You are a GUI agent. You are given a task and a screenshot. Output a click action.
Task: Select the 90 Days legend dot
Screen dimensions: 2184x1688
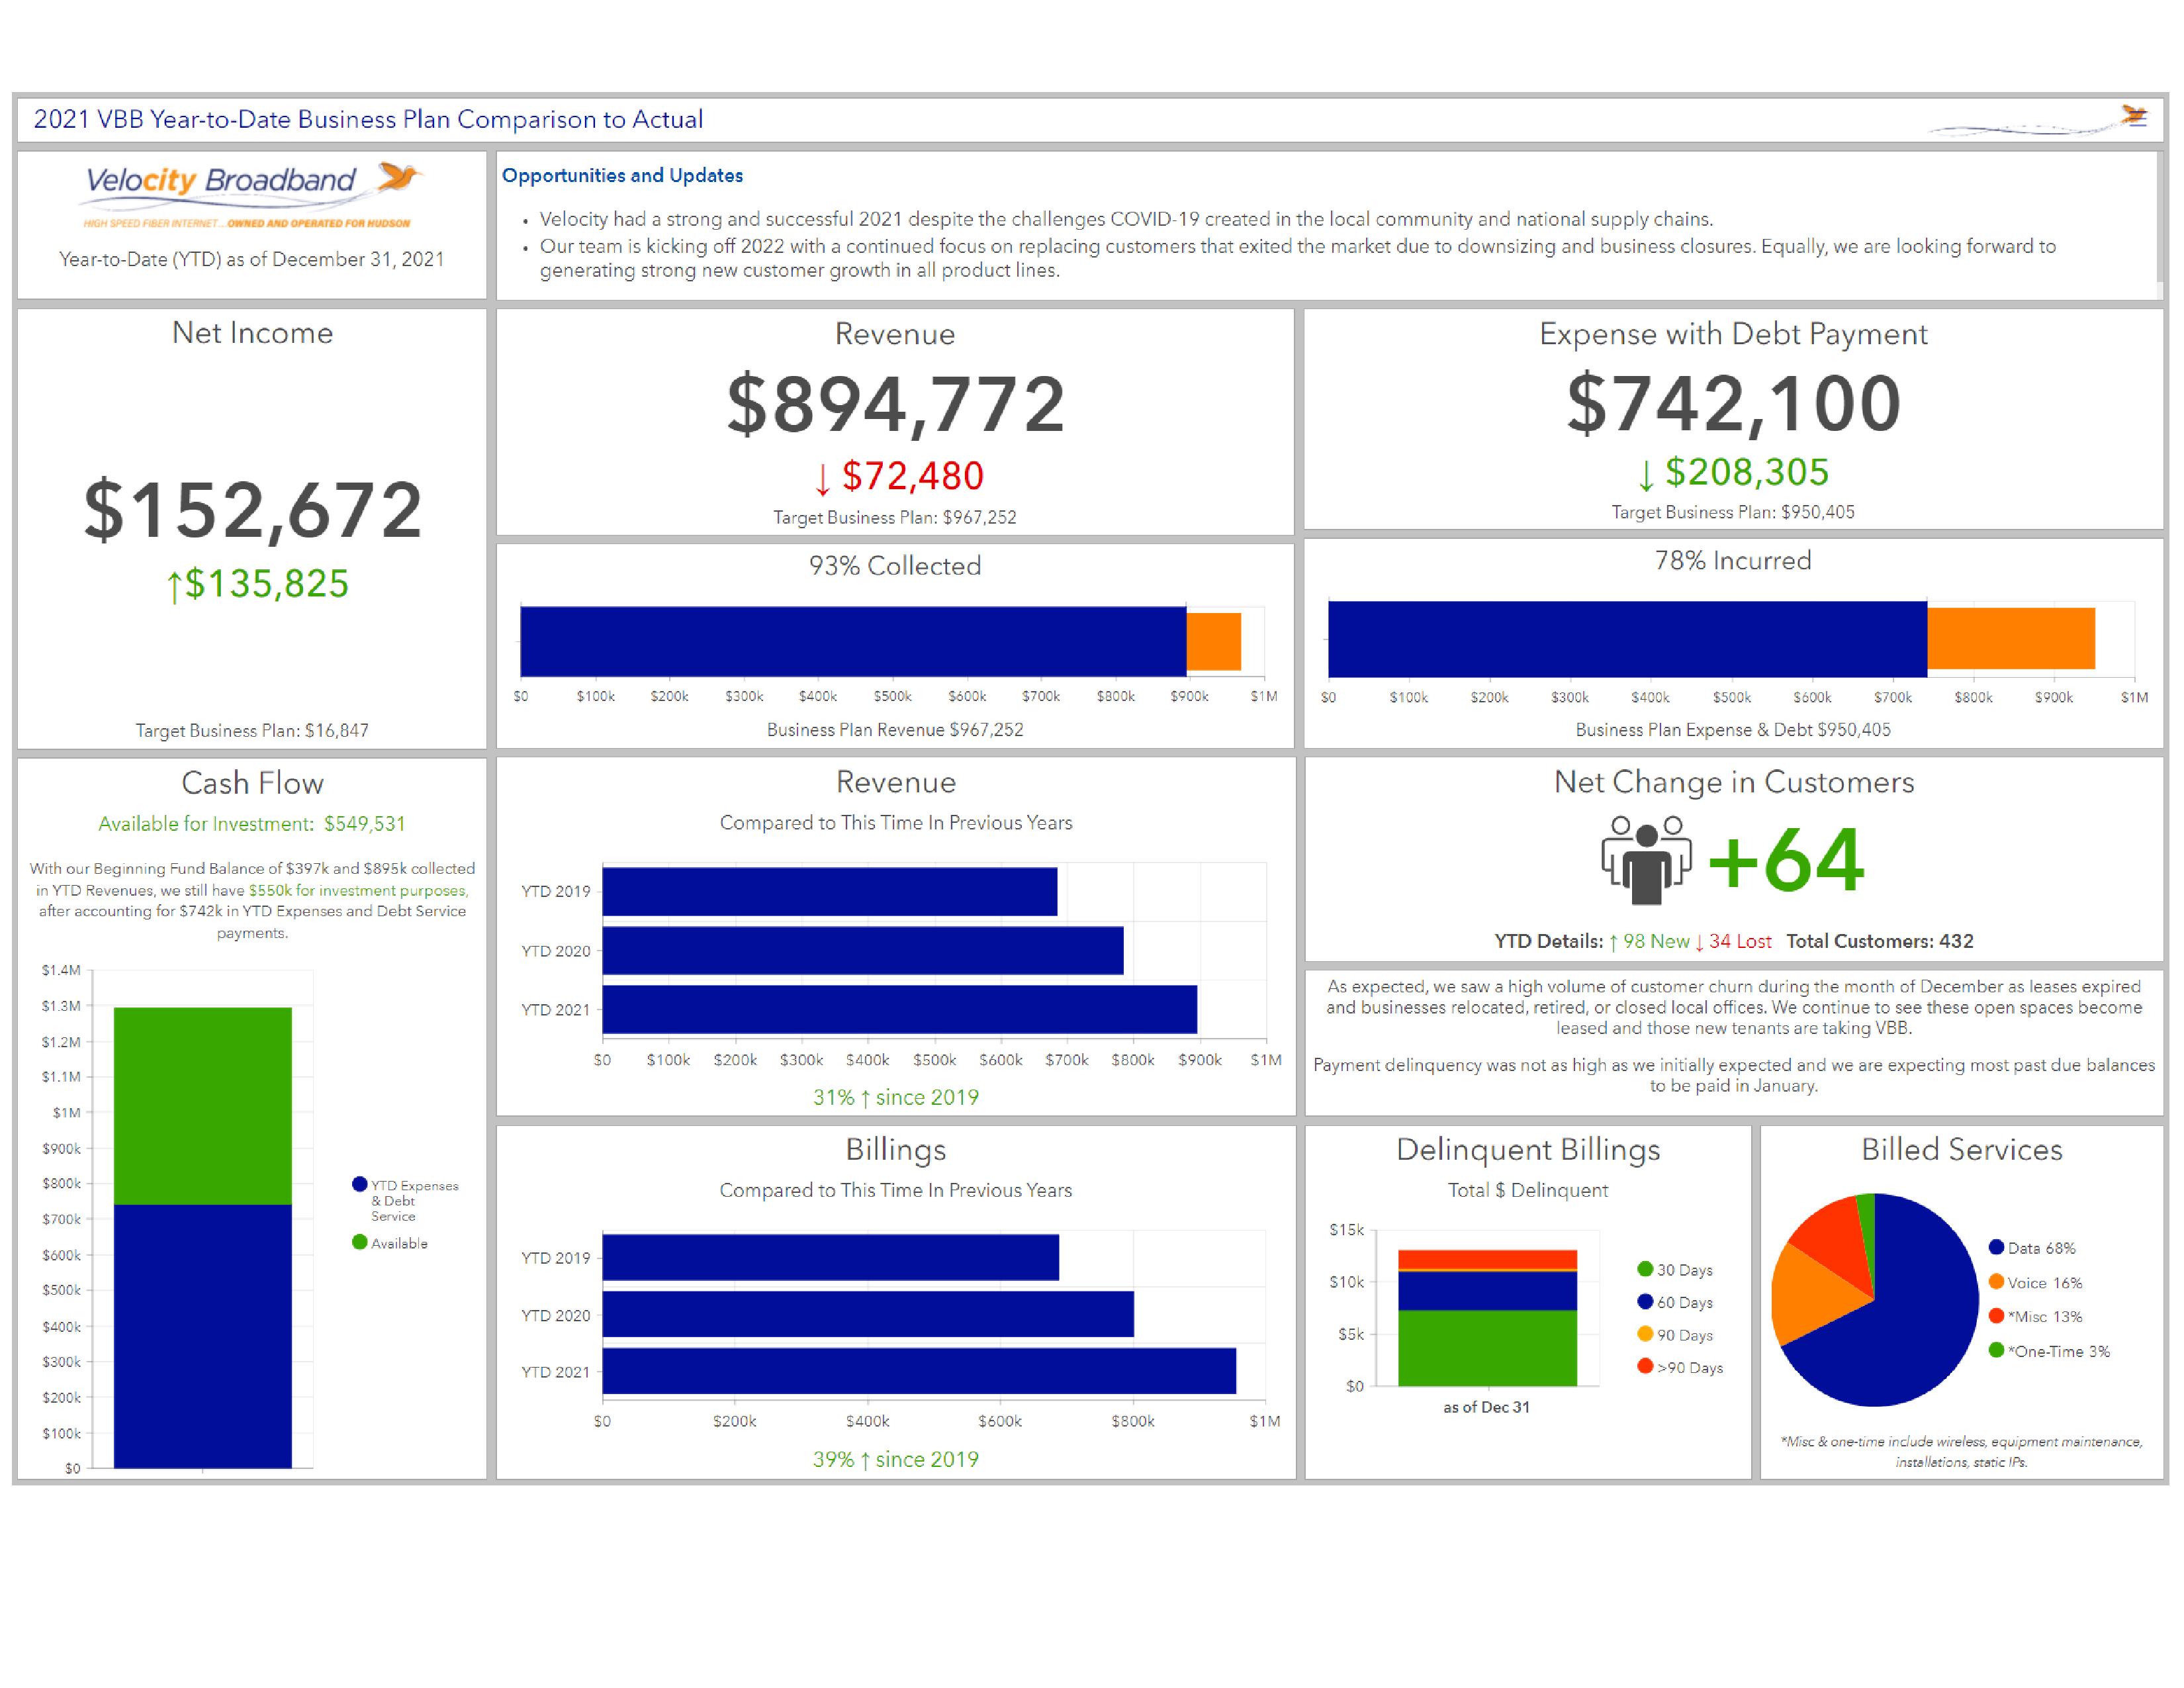1645,1334
